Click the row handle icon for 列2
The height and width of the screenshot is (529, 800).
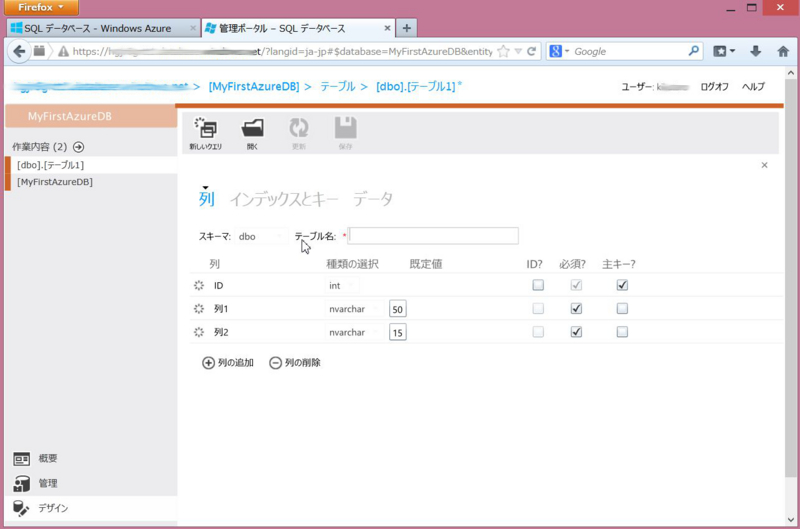(x=199, y=332)
